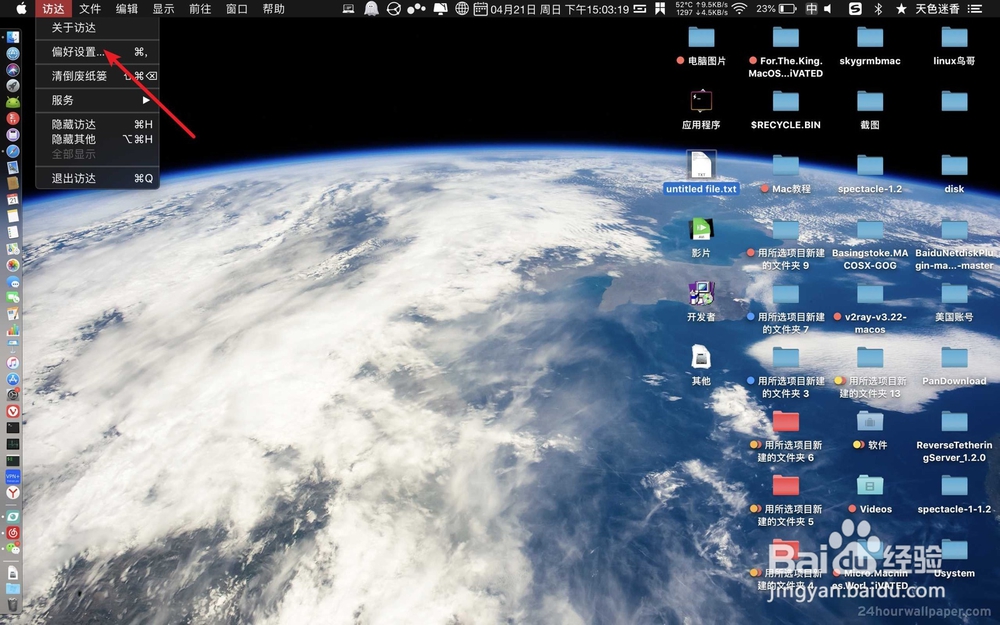The width and height of the screenshot is (1000, 625).
Task: Select 关于访达 menu entry
Action: pos(97,27)
